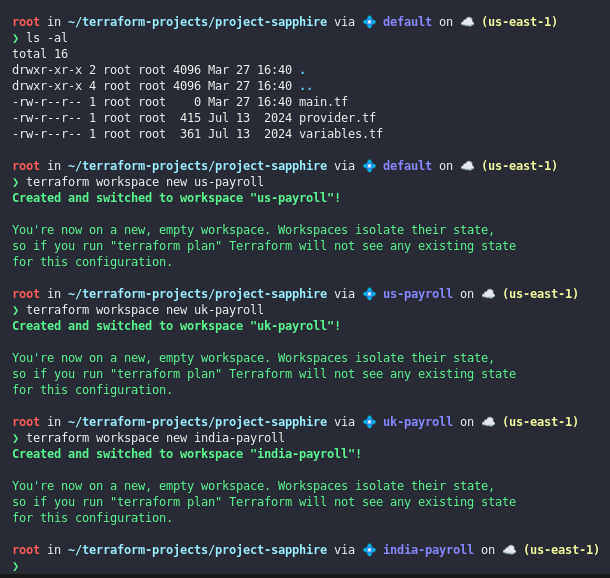Click the 'terraform workspace new us-payroll' command
Image resolution: width=610 pixels, height=578 pixels.
[x=145, y=182]
